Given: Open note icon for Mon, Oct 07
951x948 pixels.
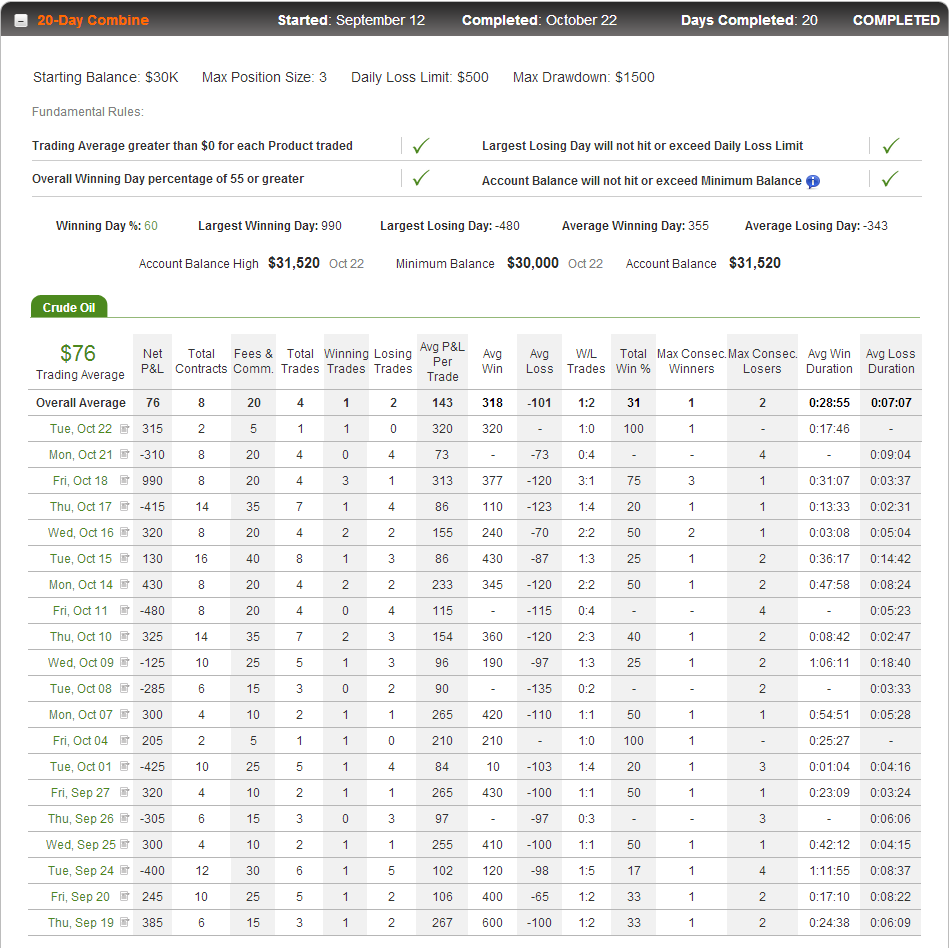Looking at the screenshot, I should click(x=124, y=714).
